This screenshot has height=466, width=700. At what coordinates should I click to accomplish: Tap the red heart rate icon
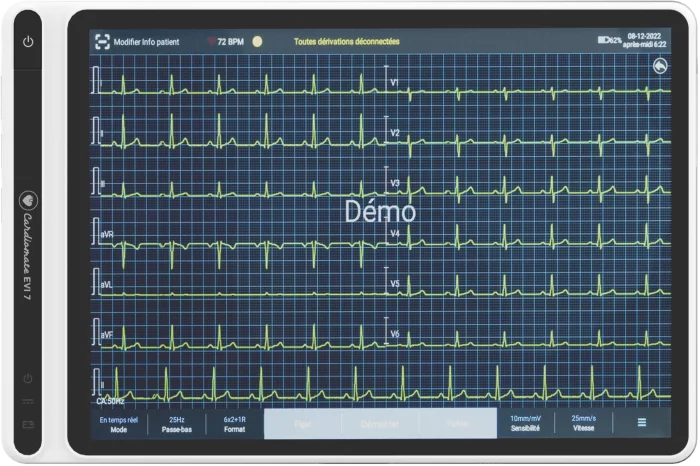coord(210,42)
